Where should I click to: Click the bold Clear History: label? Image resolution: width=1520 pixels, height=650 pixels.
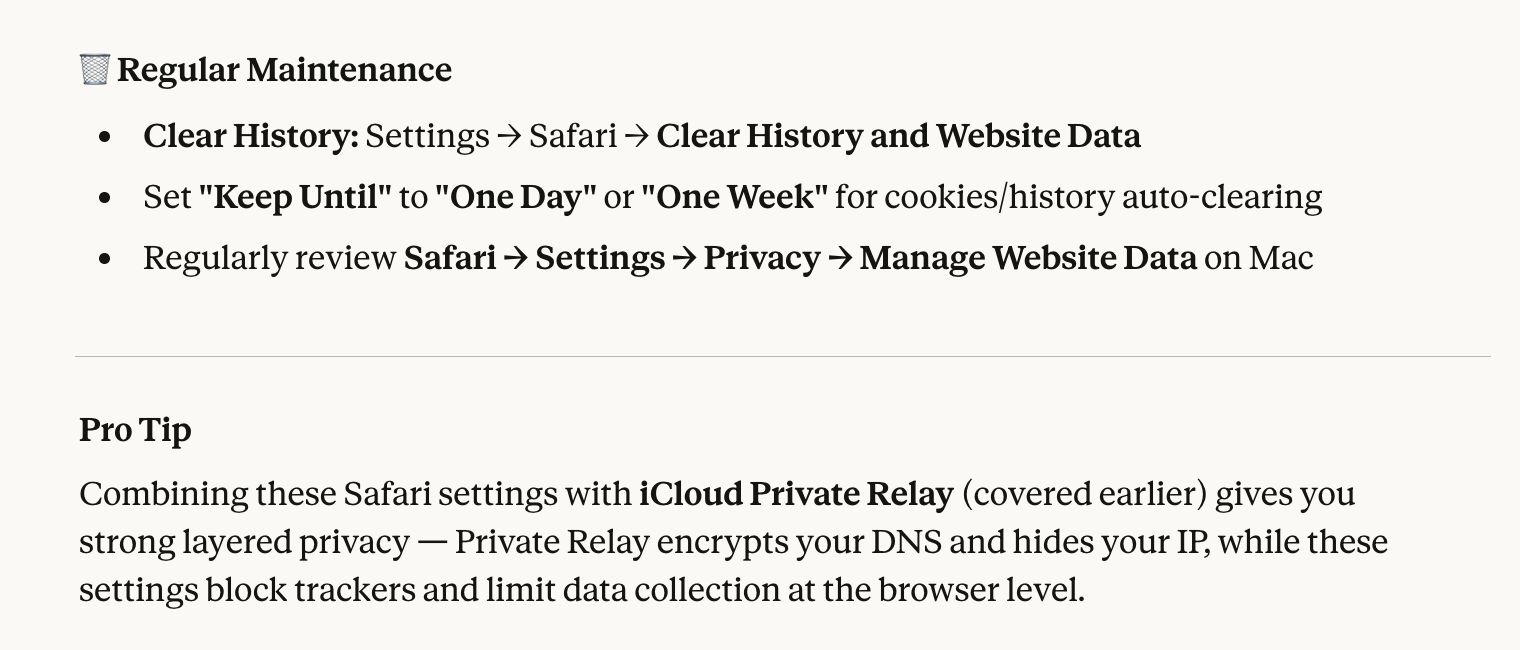click(250, 136)
